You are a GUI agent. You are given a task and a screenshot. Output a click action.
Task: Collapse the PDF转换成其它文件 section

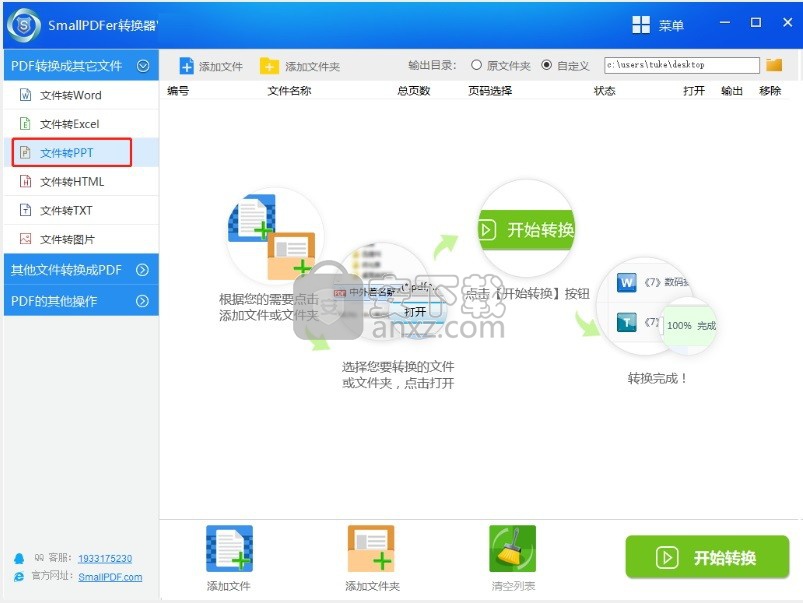point(143,66)
